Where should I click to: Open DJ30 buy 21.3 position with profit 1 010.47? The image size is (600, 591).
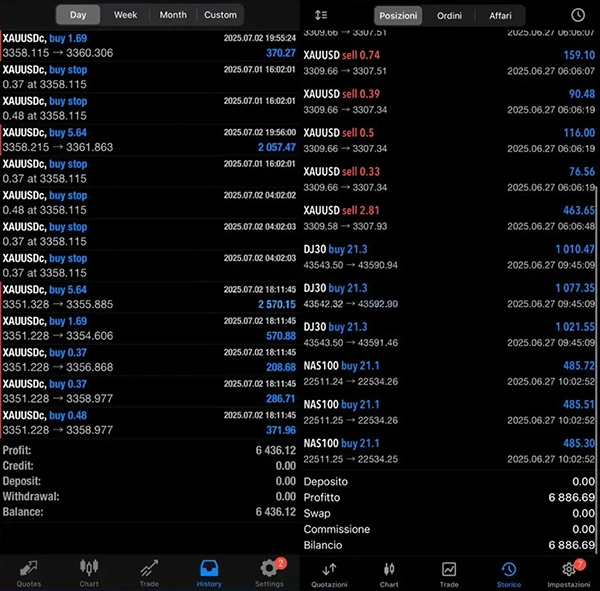(449, 257)
